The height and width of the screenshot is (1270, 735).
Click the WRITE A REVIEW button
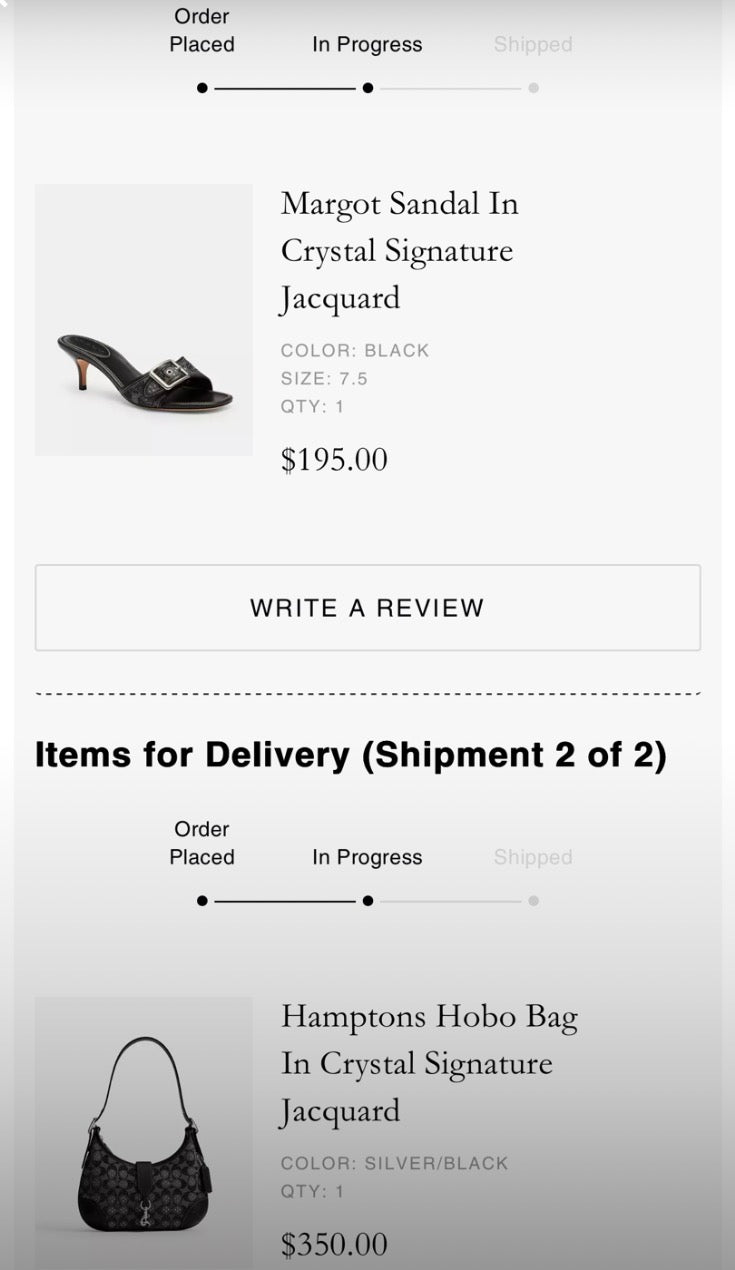click(367, 608)
